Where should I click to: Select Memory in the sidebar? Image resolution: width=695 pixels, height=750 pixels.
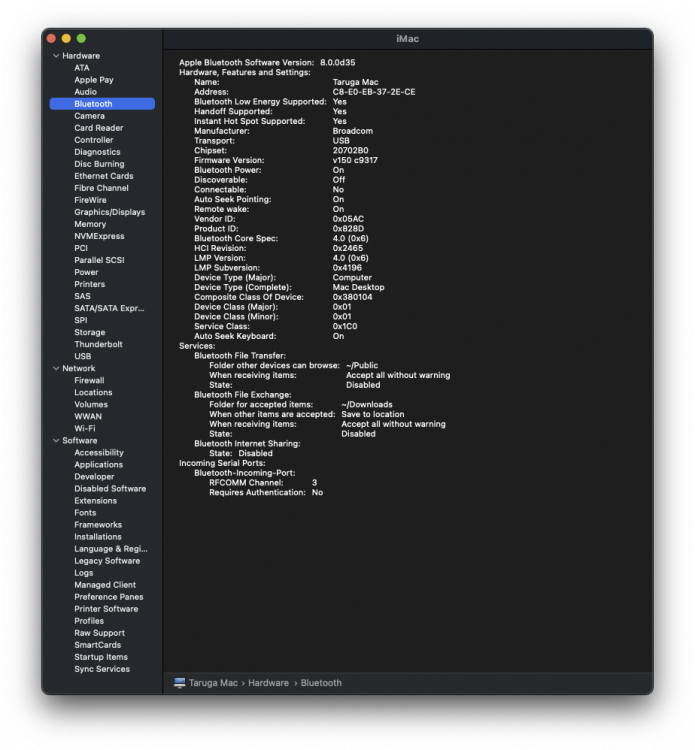[90, 224]
